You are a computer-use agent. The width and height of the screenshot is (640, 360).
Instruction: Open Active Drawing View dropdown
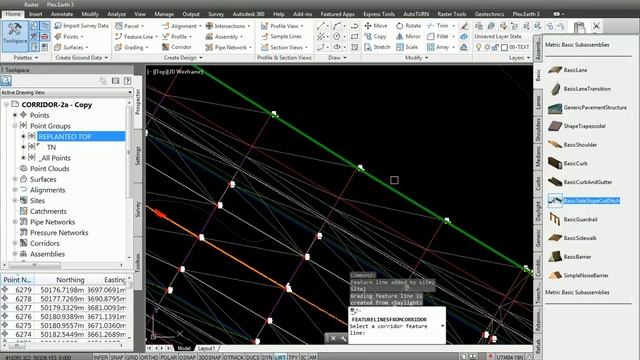coord(67,92)
